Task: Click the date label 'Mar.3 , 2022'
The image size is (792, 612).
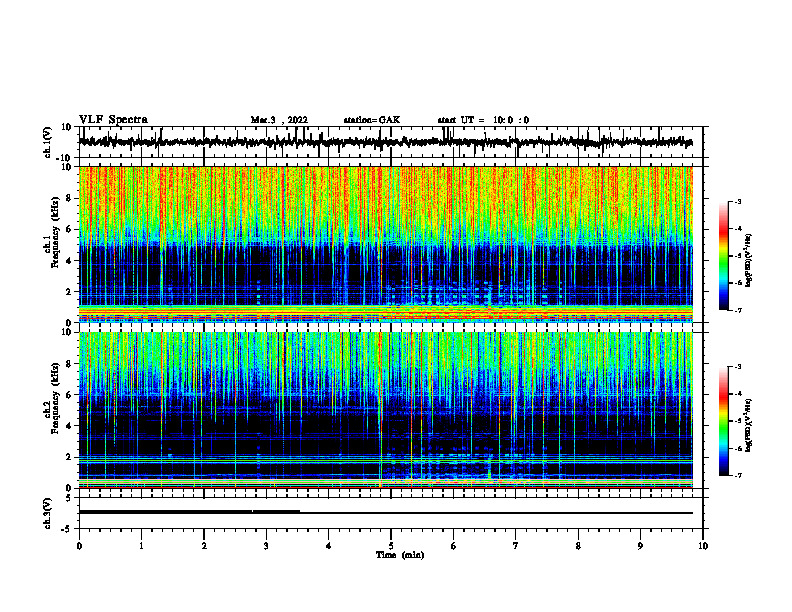Action: 279,120
